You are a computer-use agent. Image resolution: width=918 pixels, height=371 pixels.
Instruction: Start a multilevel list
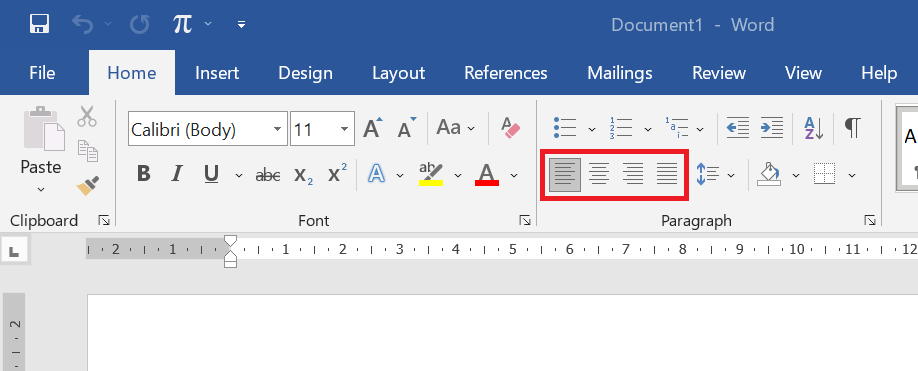click(x=677, y=127)
